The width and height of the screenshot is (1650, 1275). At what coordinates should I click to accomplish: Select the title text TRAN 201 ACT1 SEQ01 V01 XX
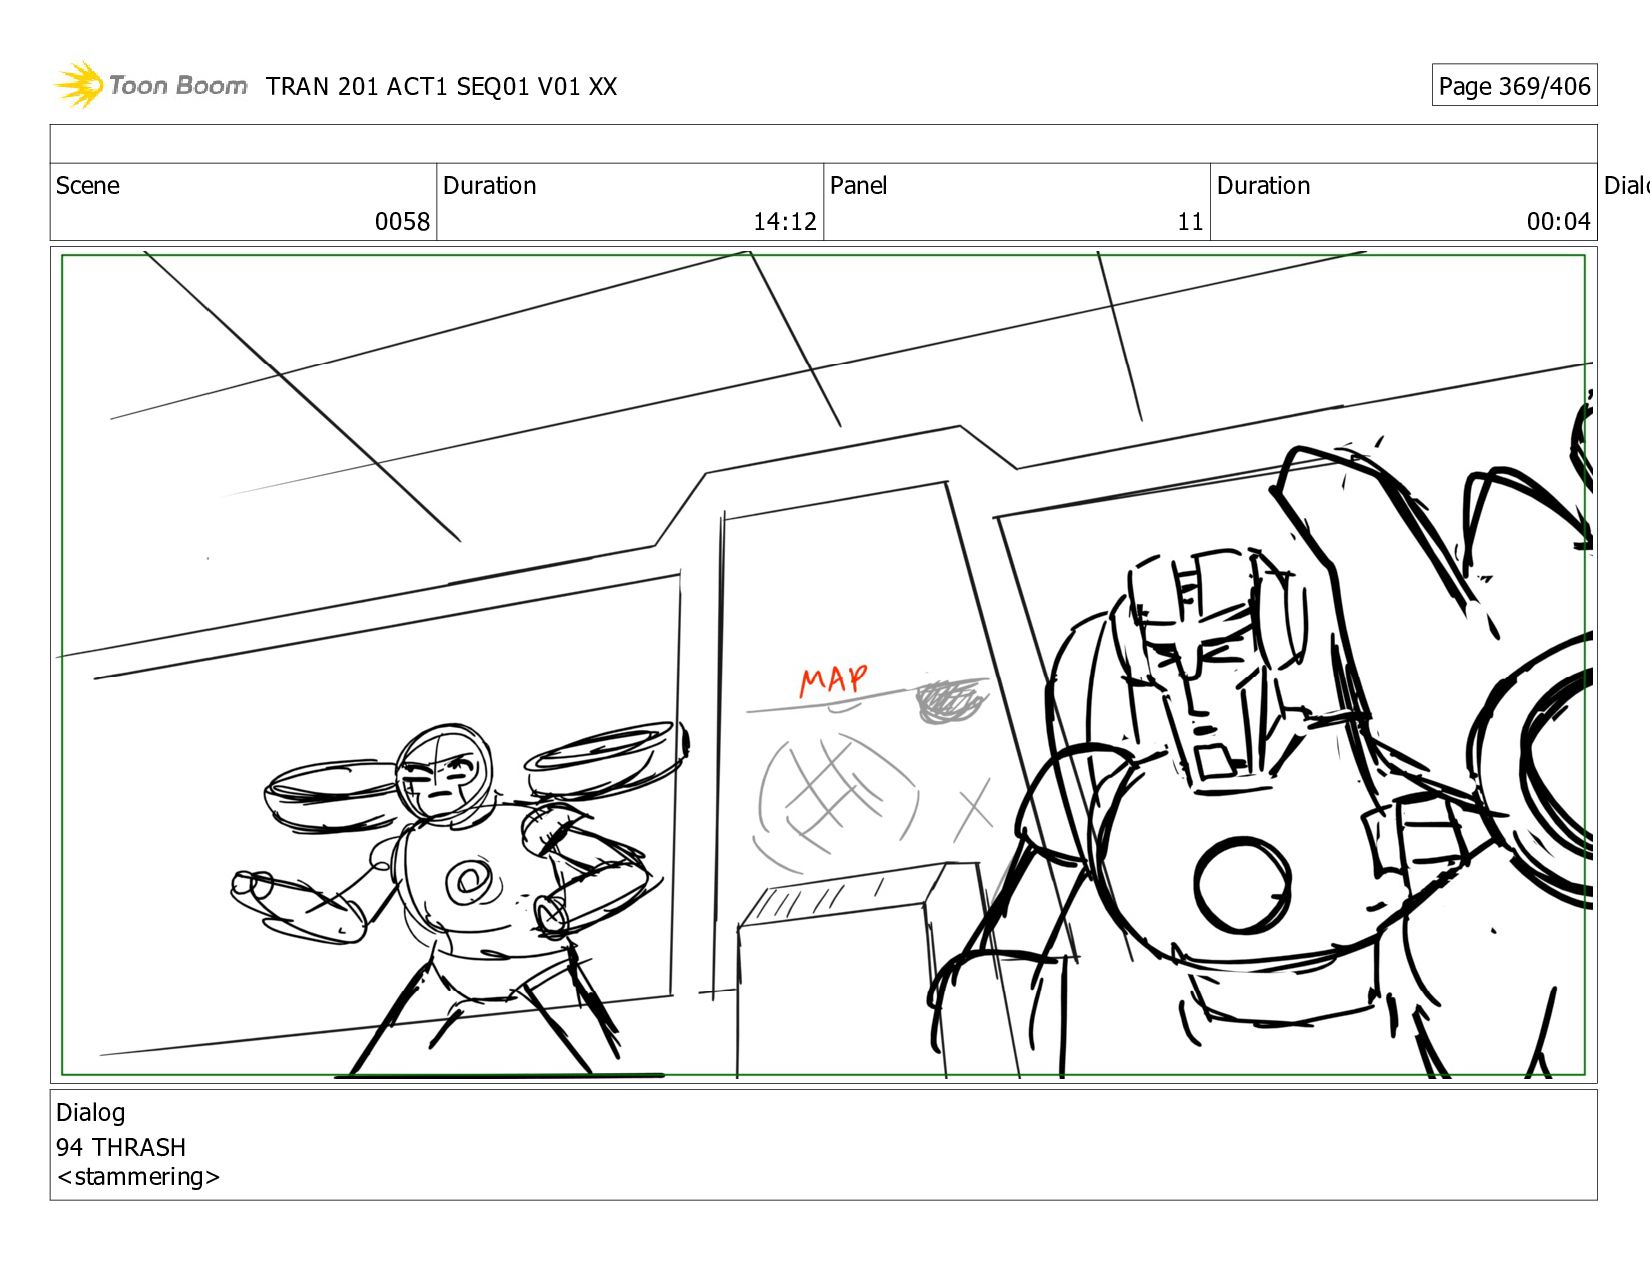coord(441,87)
